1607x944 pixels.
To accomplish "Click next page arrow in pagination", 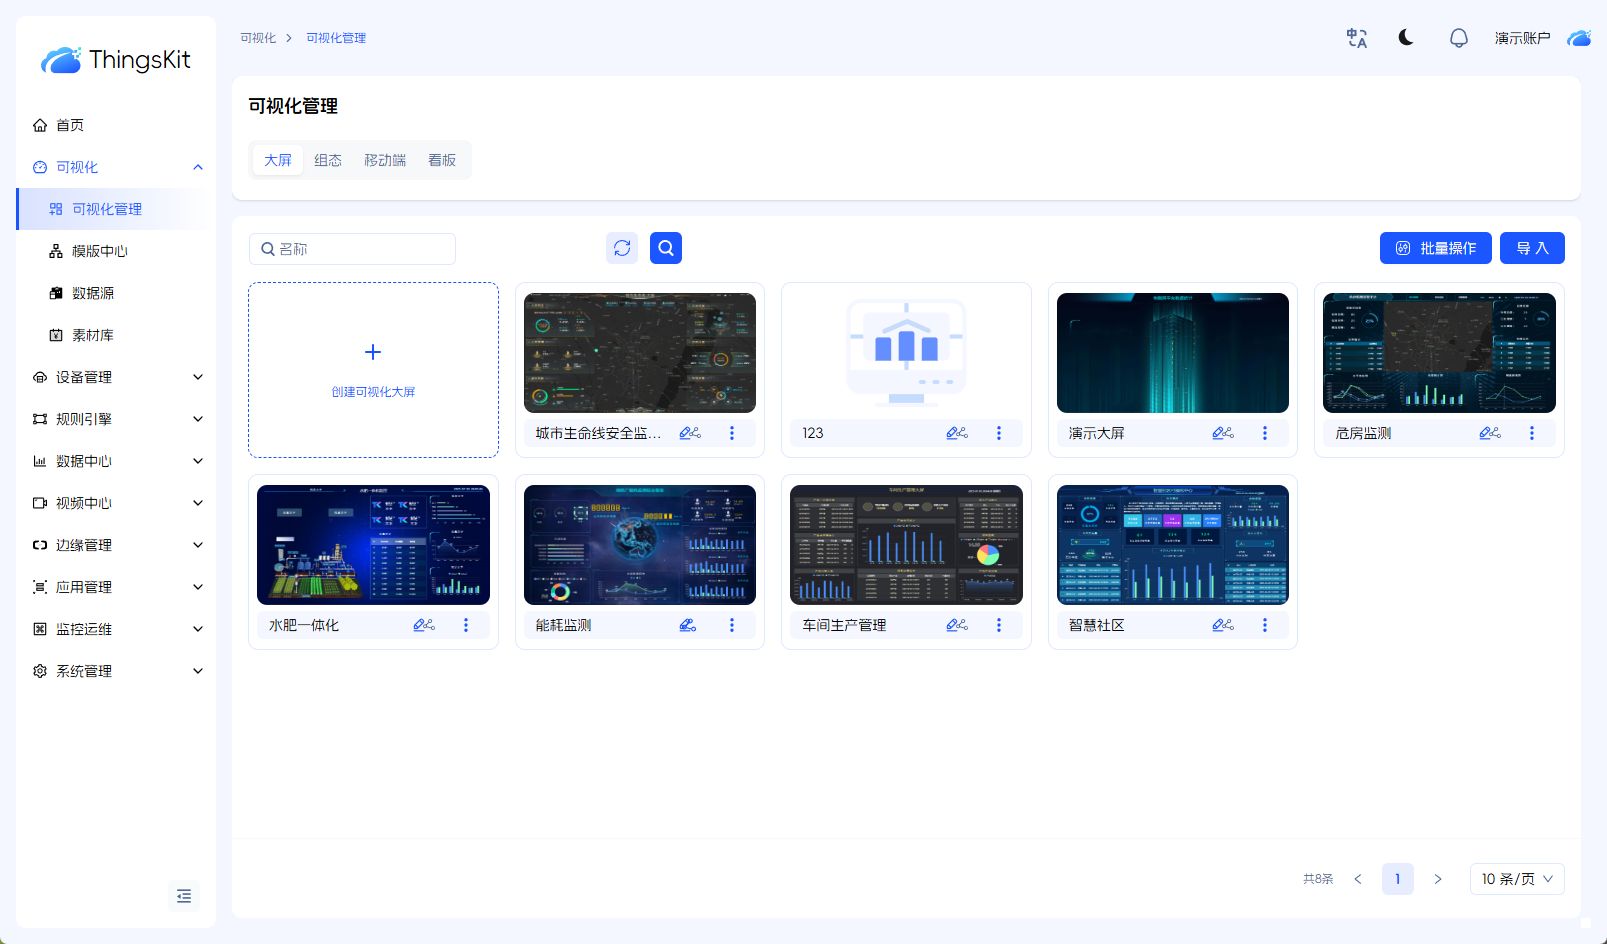I will point(1438,879).
